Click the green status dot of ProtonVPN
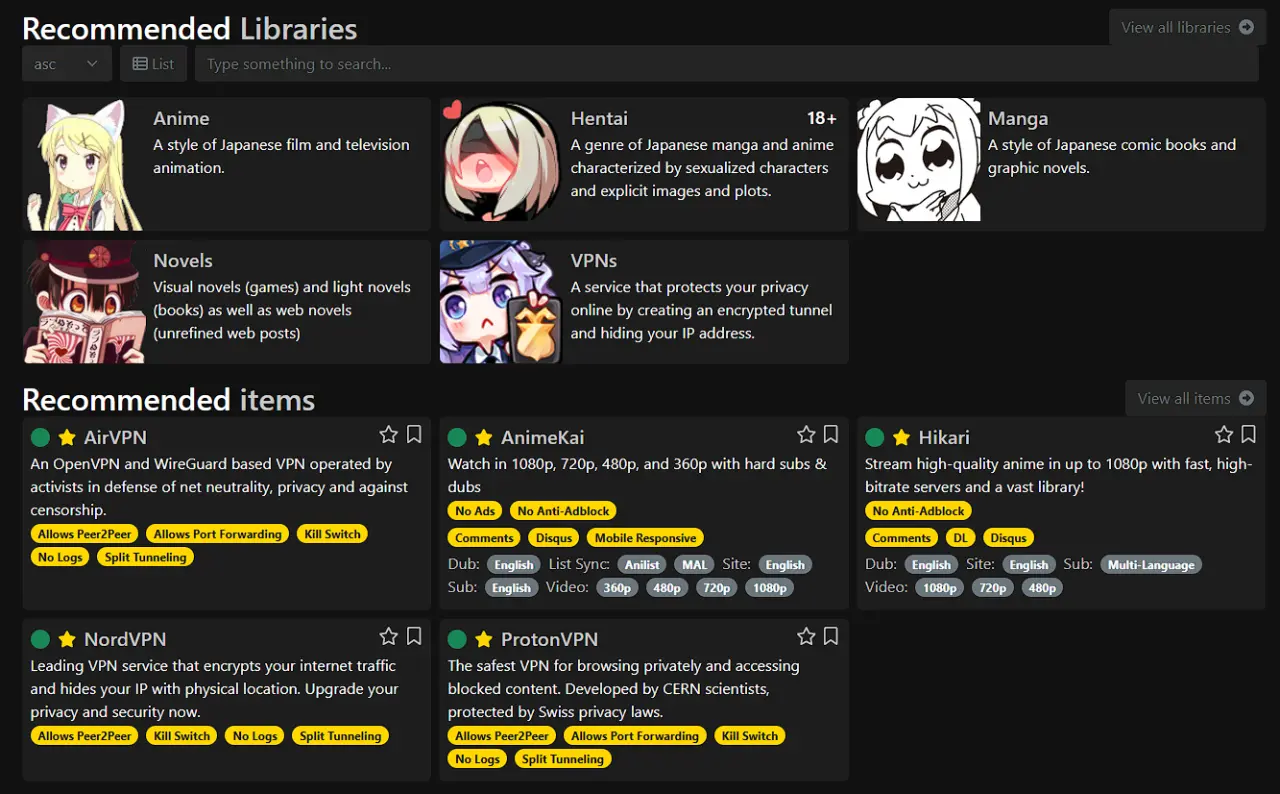 click(x=457, y=640)
